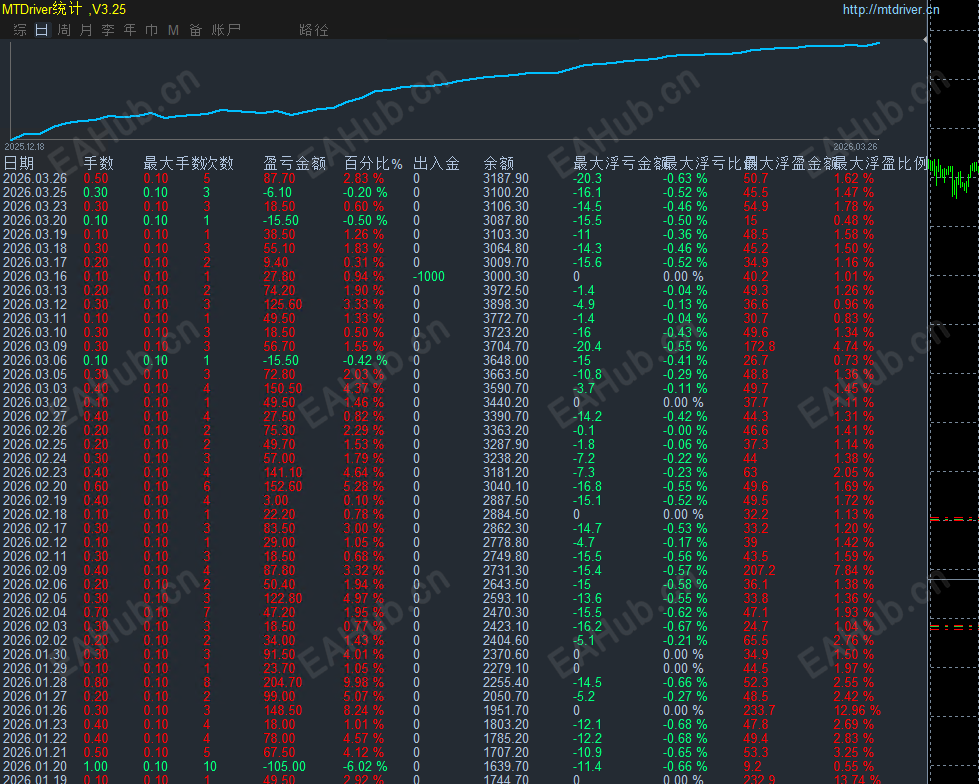This screenshot has height=784, width=979.
Task: Select the 币 symbol tab
Action: point(152,30)
